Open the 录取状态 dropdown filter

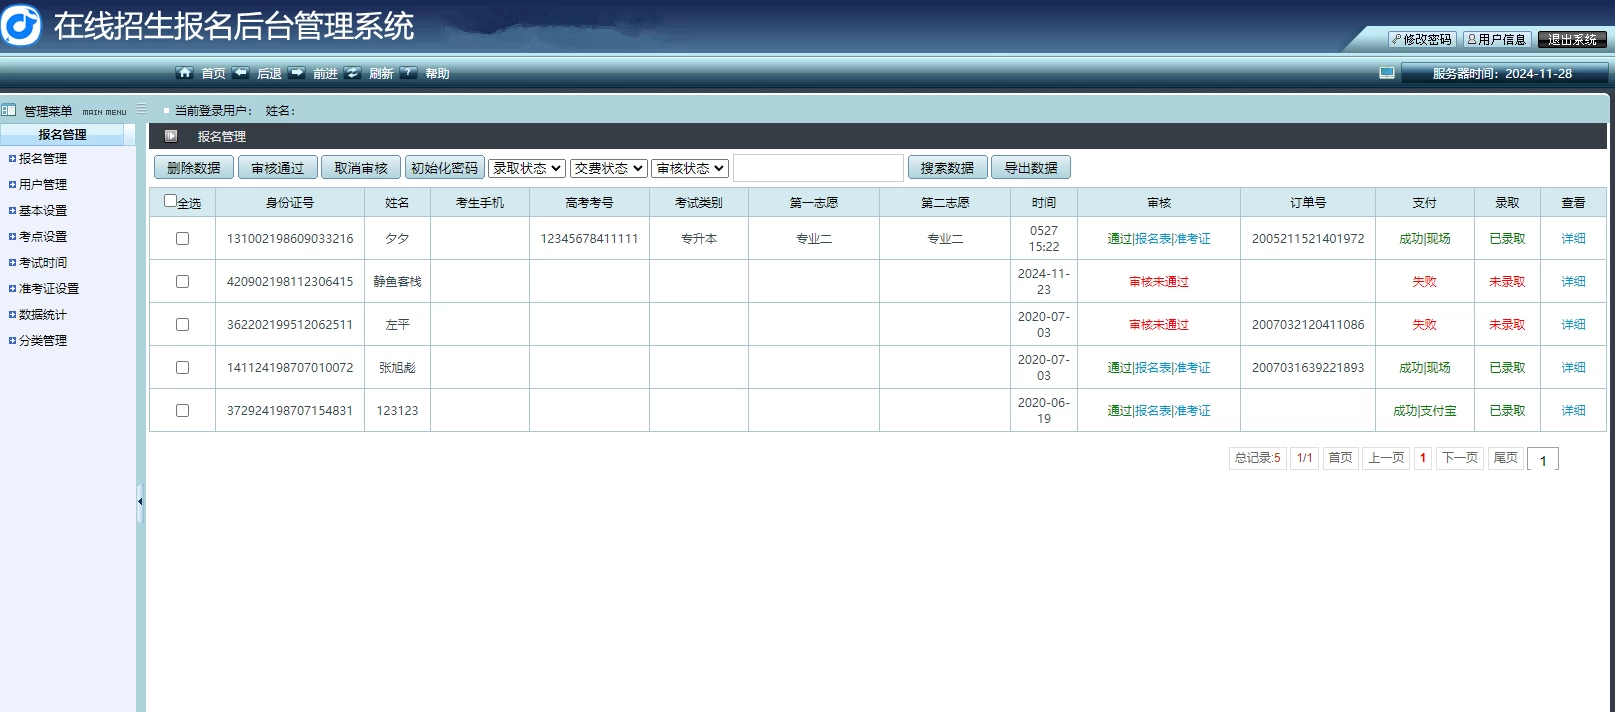pyautogui.click(x=527, y=168)
